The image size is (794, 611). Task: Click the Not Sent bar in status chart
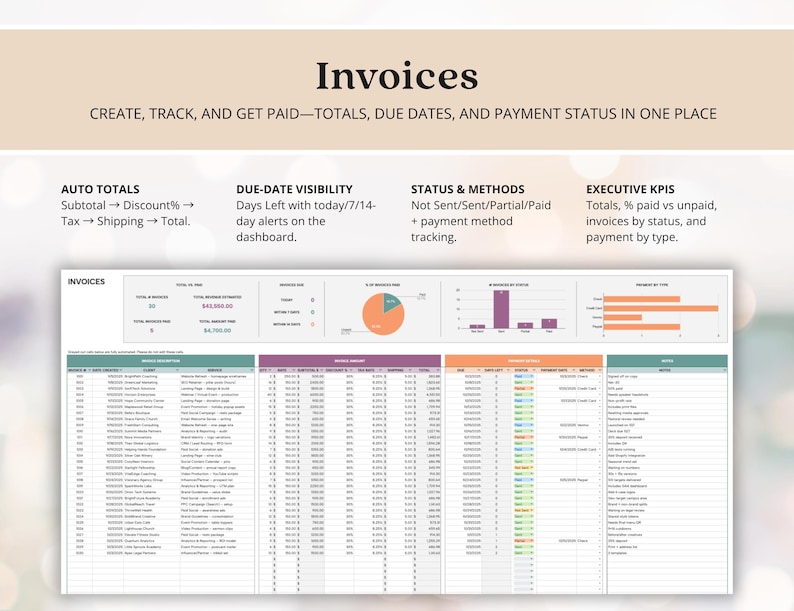coord(477,327)
